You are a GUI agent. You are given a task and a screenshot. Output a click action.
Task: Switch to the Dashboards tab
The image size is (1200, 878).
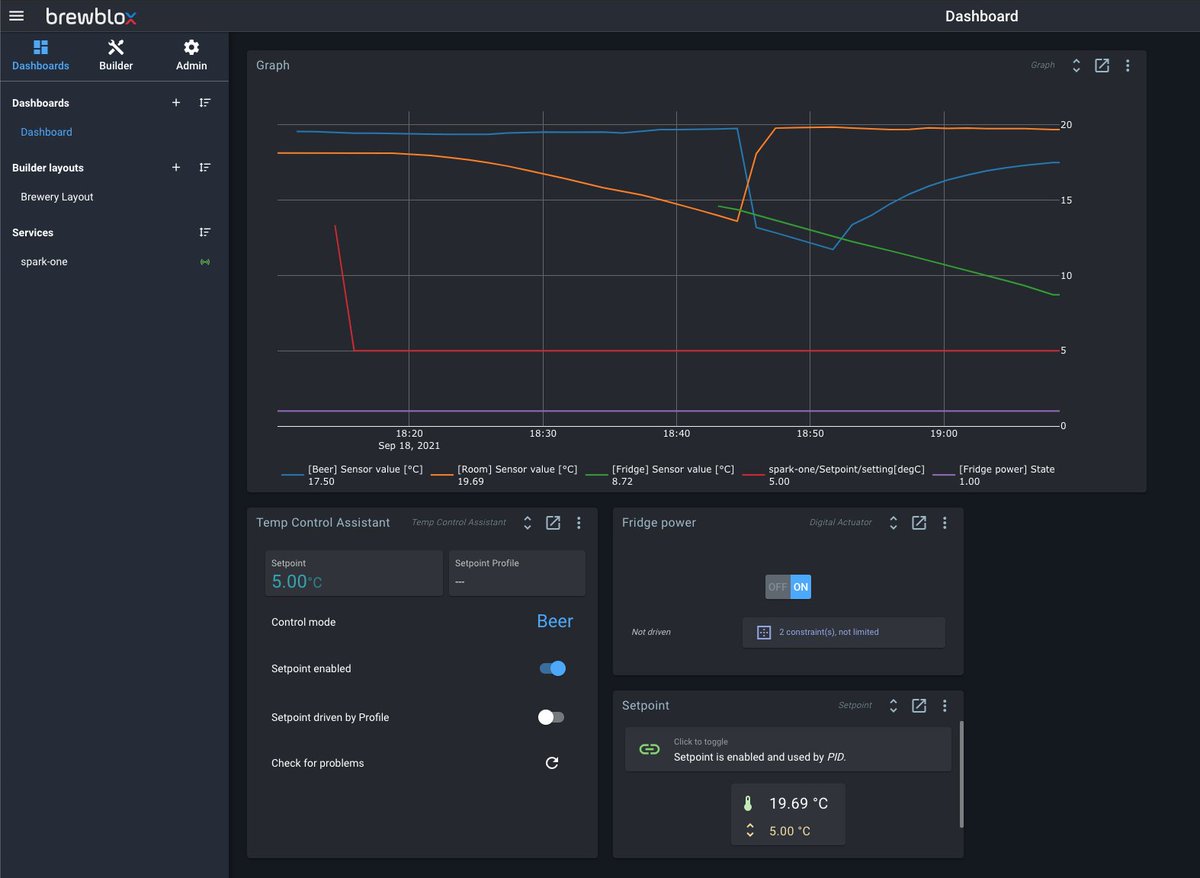point(41,55)
